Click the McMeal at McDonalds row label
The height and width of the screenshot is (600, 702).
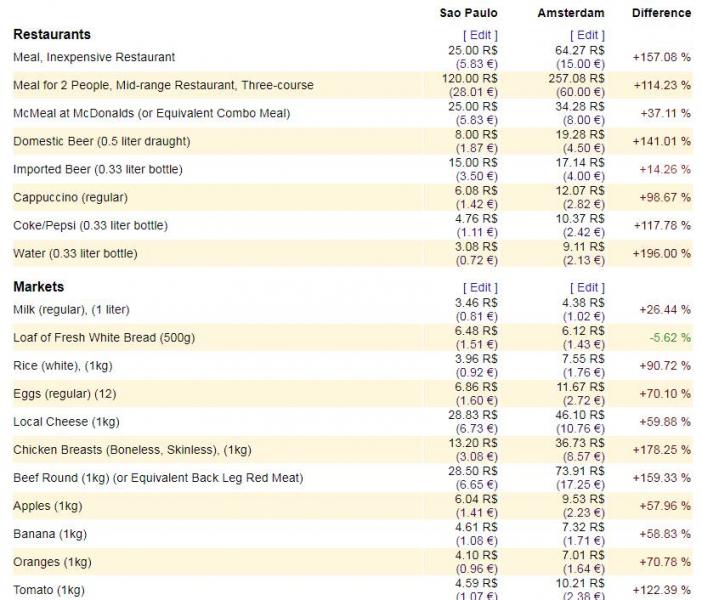[151, 113]
